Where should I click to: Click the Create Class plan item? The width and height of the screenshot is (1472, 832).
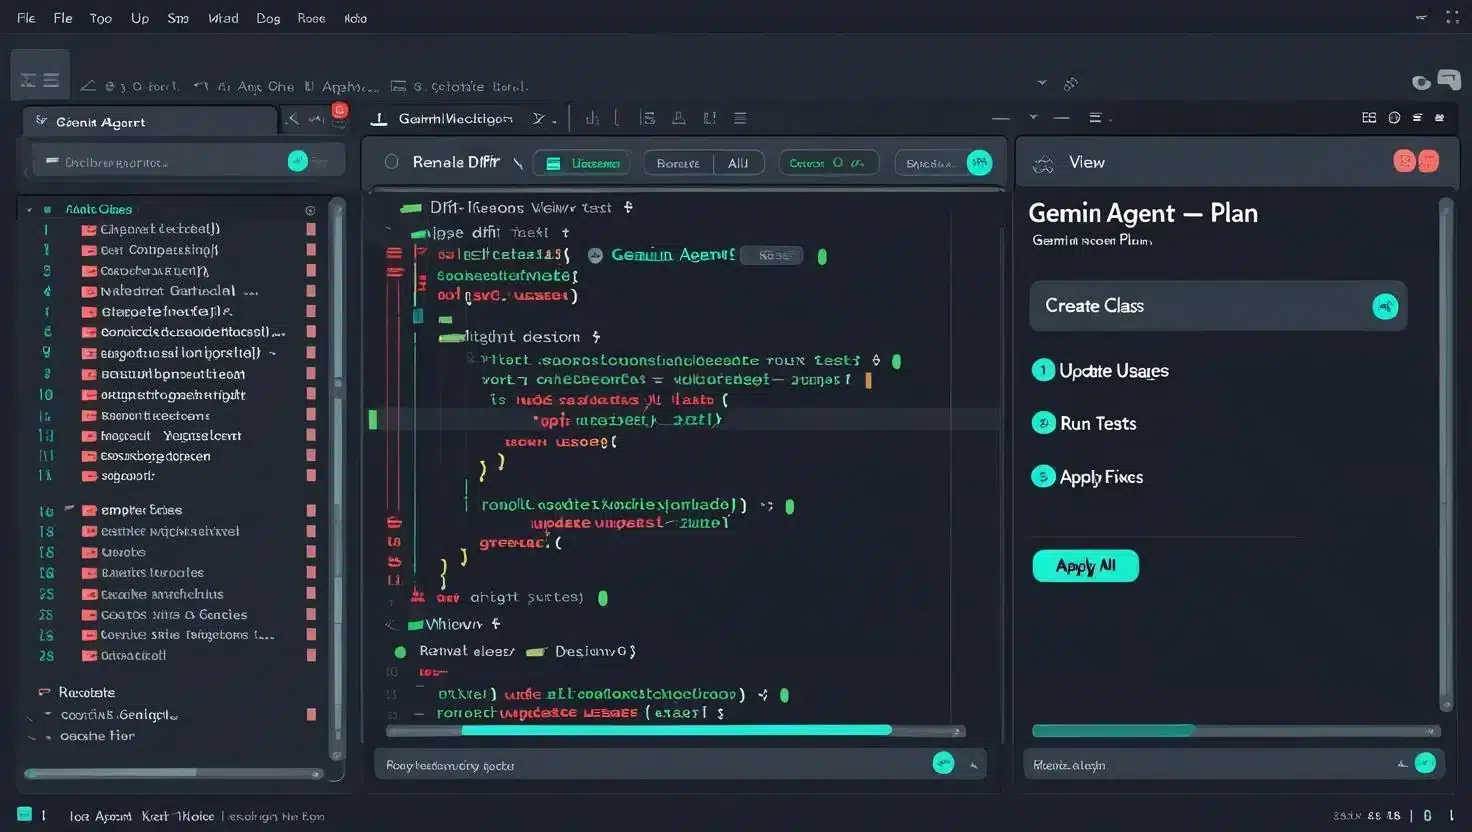(1218, 306)
